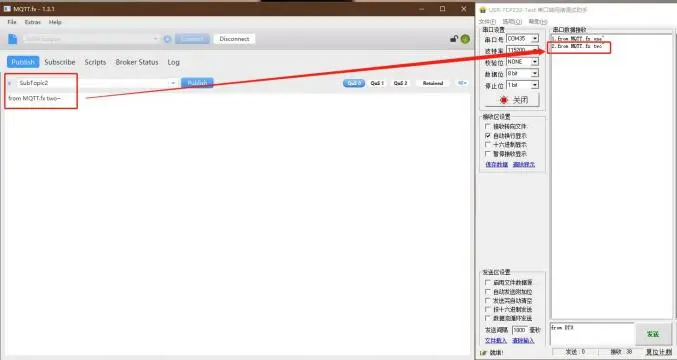Viewport: 677px width, 360px height.
Task: Open the Help menu in MQTT.fx
Action: 55,22
